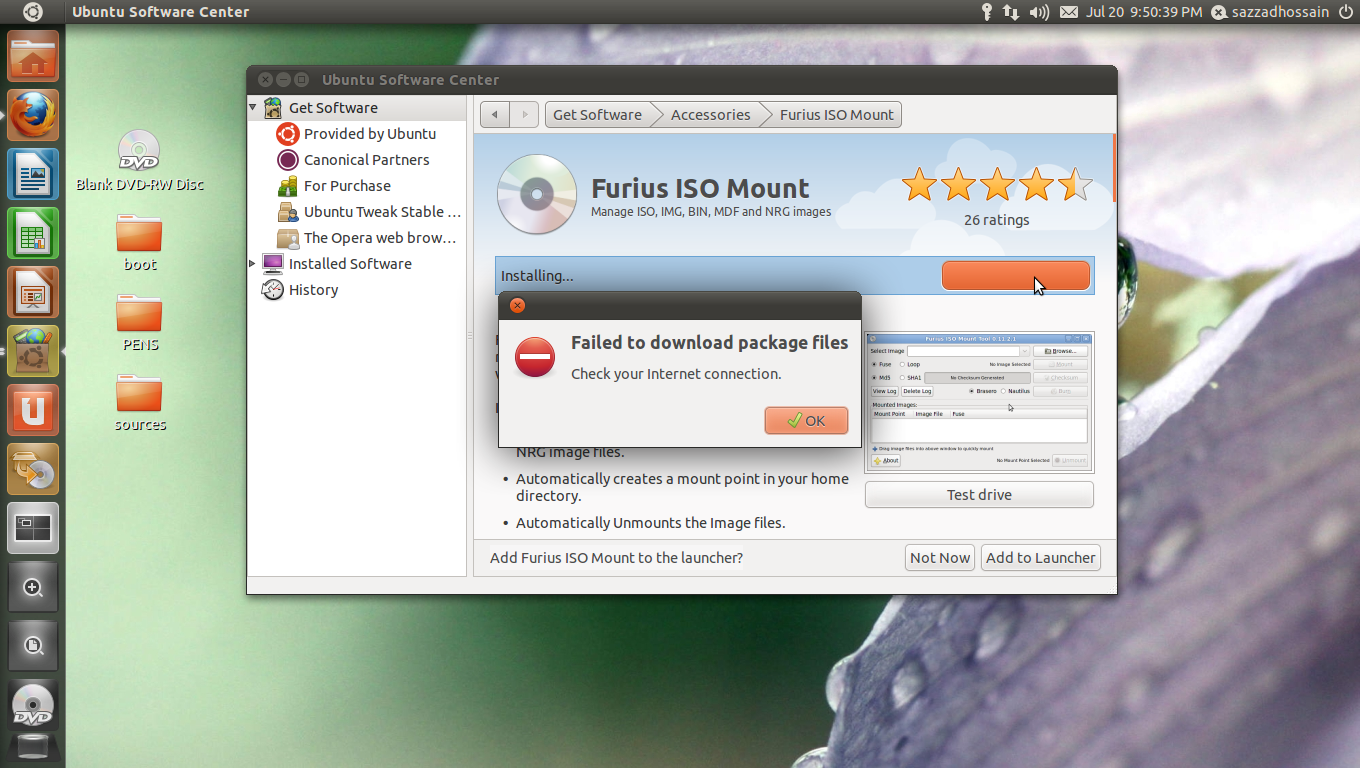Select the For Purchase category
Image resolution: width=1360 pixels, height=768 pixels.
pos(346,186)
